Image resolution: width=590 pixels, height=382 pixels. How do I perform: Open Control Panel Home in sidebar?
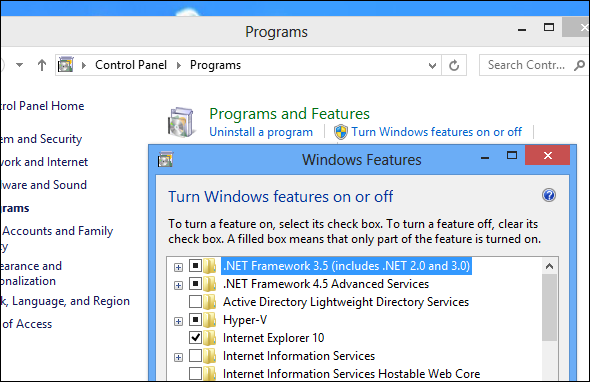point(42,106)
